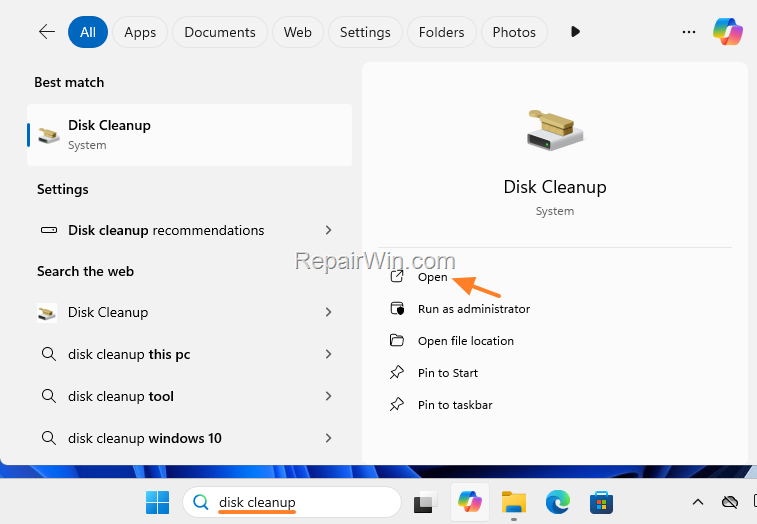757x524 pixels.
Task: Click the Windows Start button
Action: 158,501
